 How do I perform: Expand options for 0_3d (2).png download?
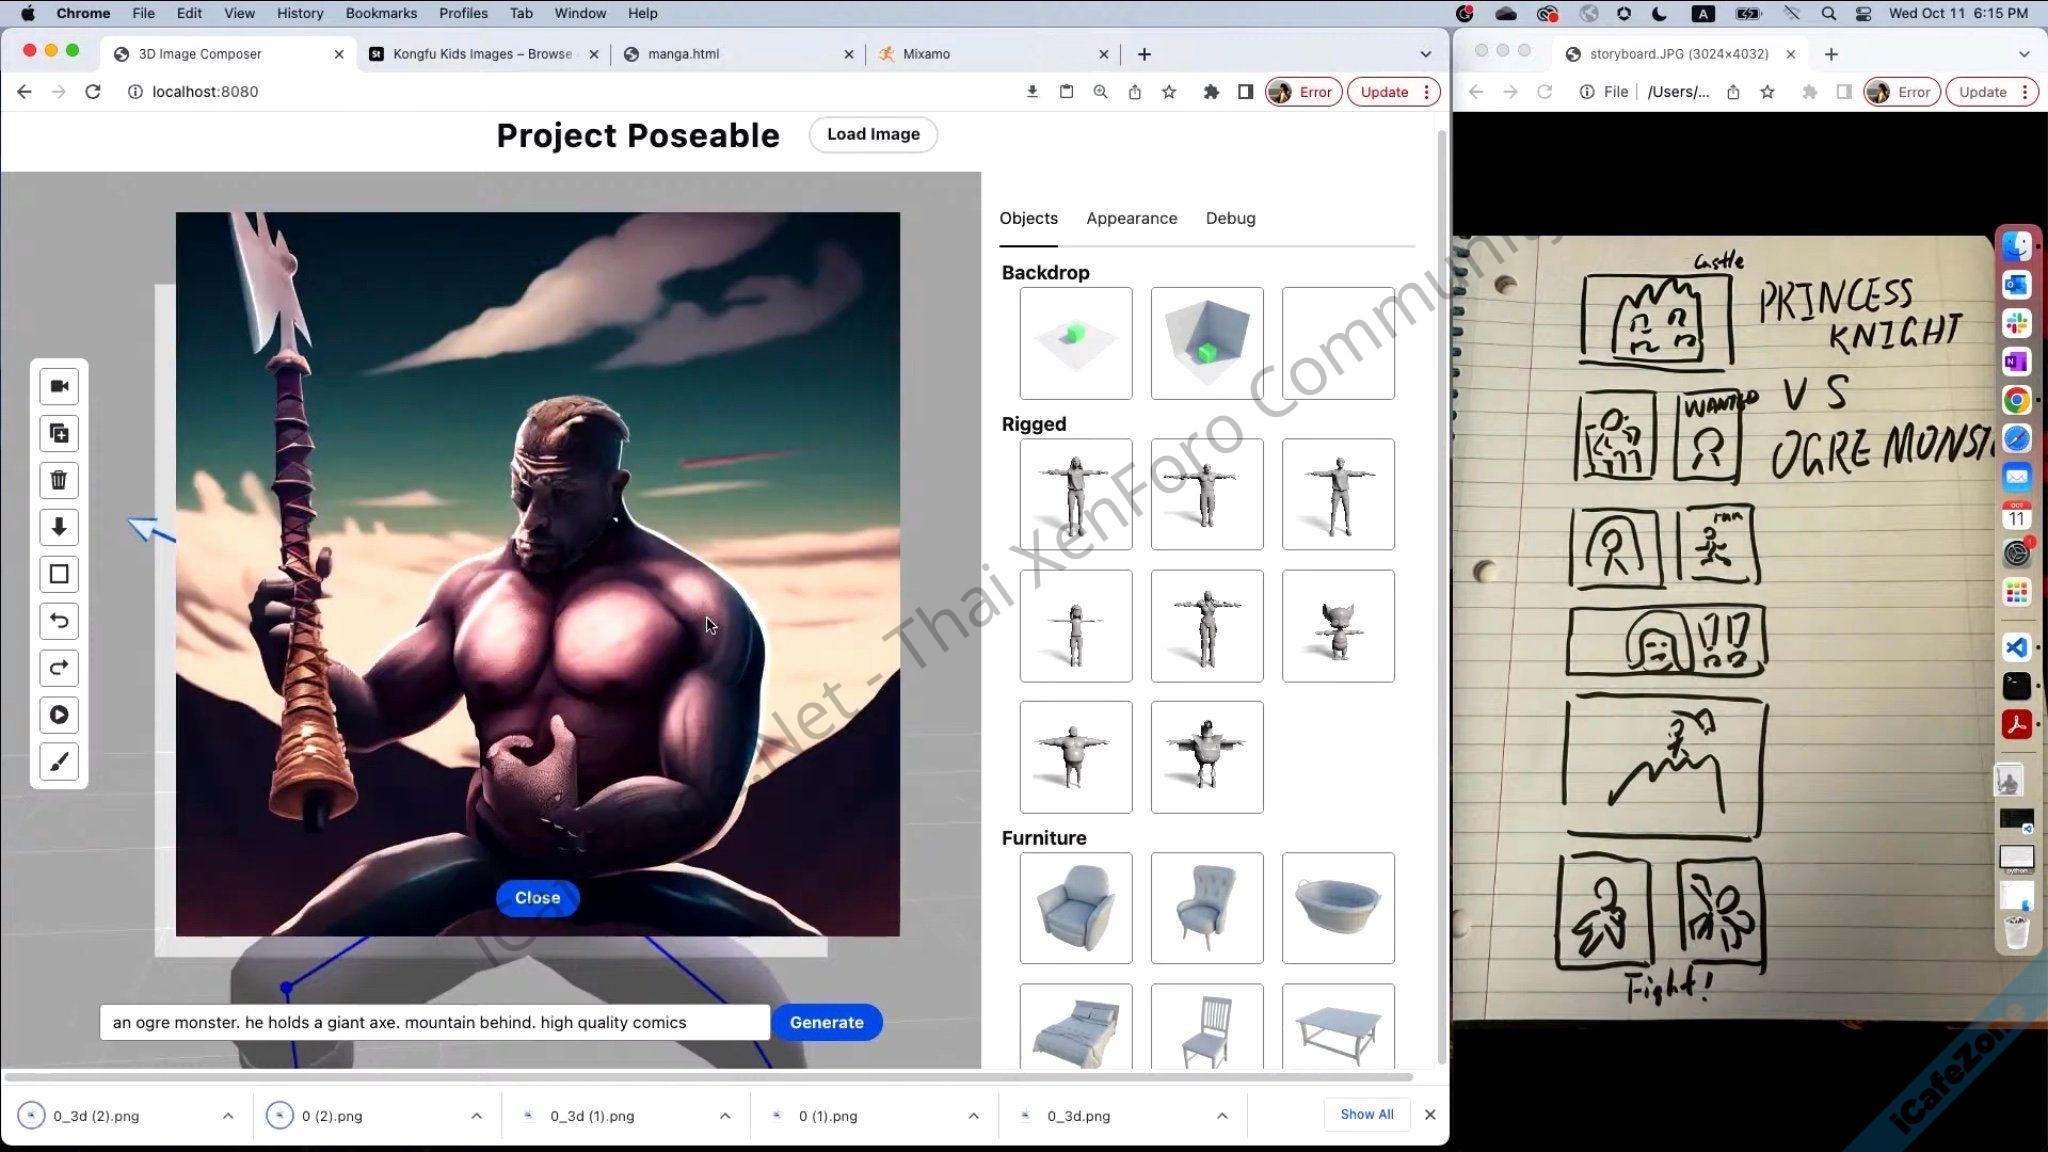point(228,1116)
